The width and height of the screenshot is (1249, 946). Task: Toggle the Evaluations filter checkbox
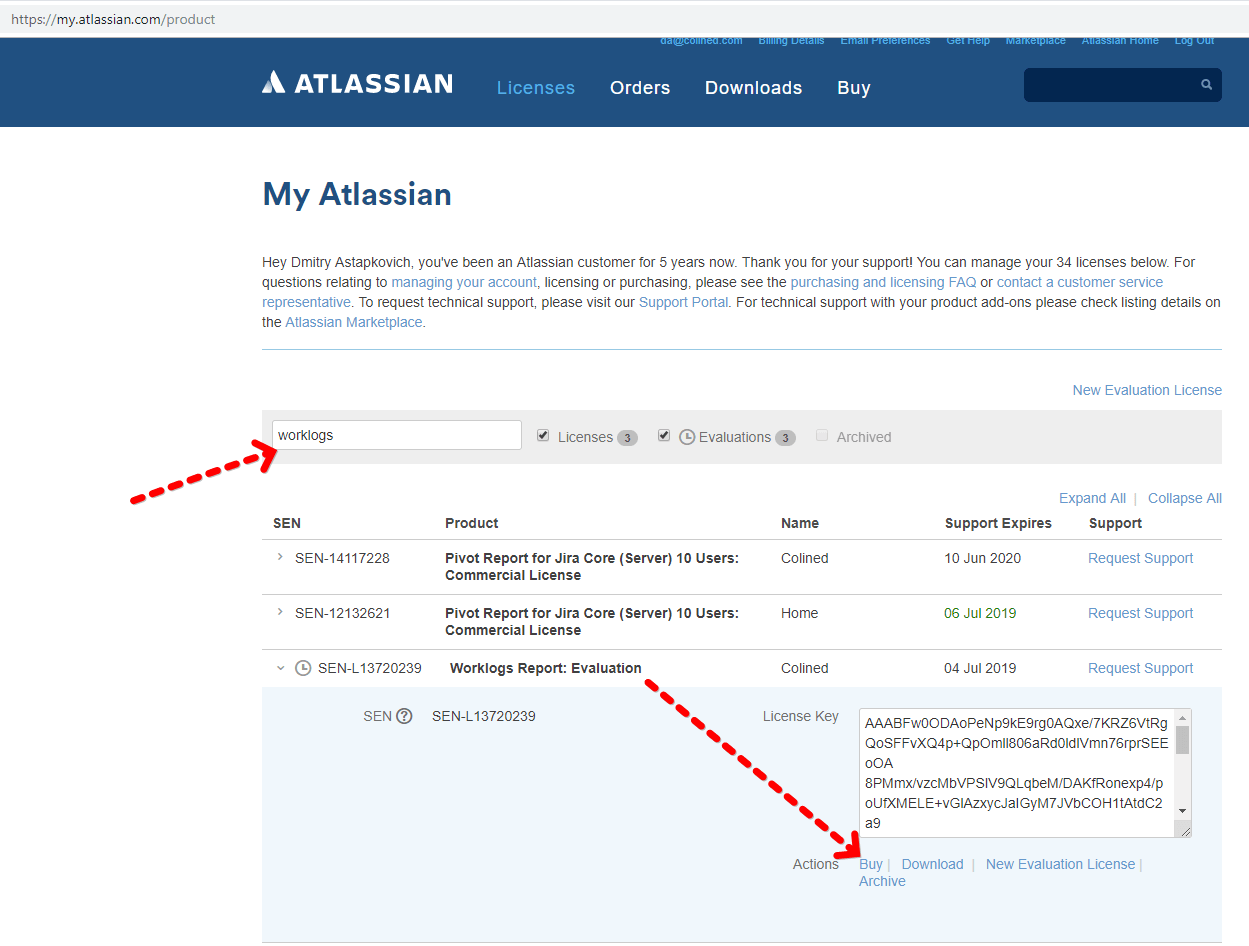664,436
